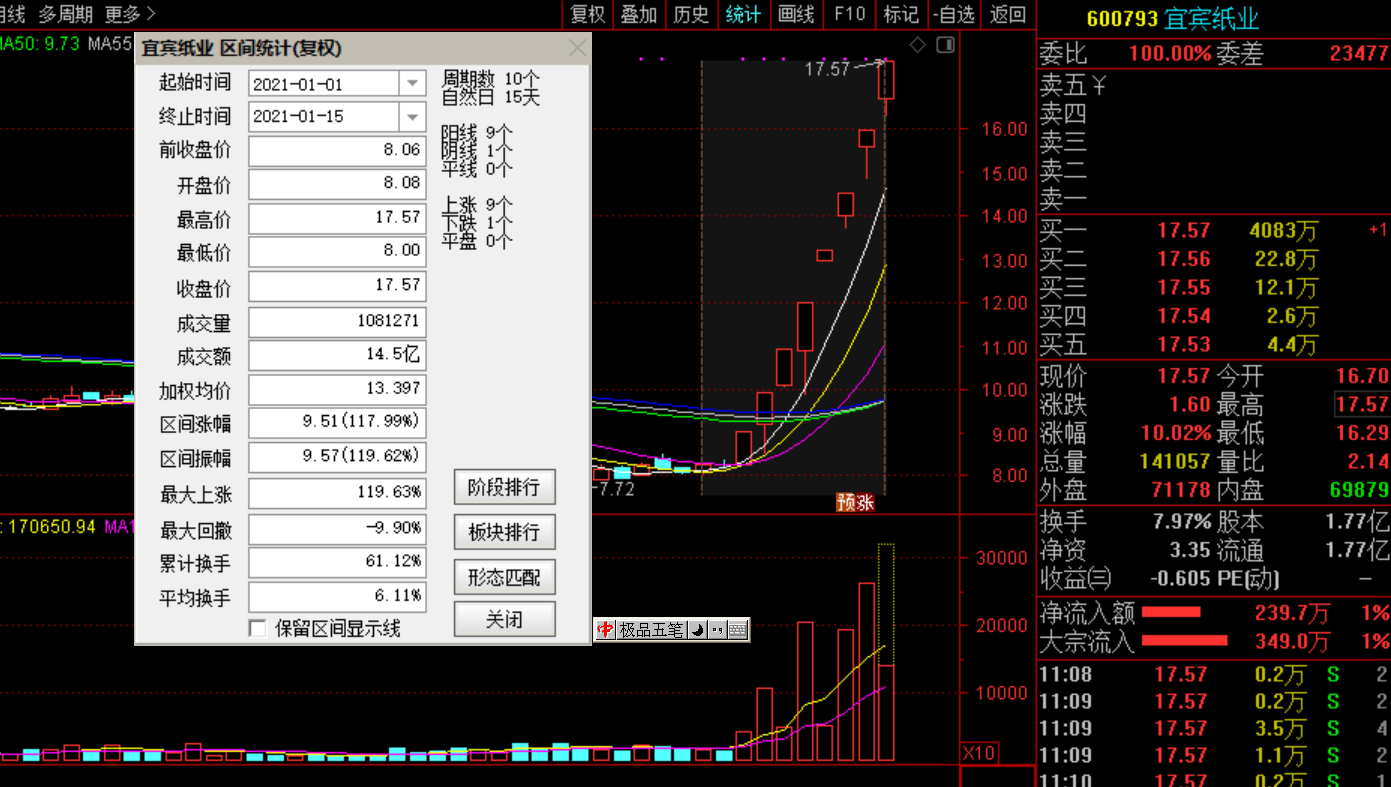This screenshot has width=1391, height=787.
Task: Expand the 更多 menu in top bar
Action: (x=130, y=14)
